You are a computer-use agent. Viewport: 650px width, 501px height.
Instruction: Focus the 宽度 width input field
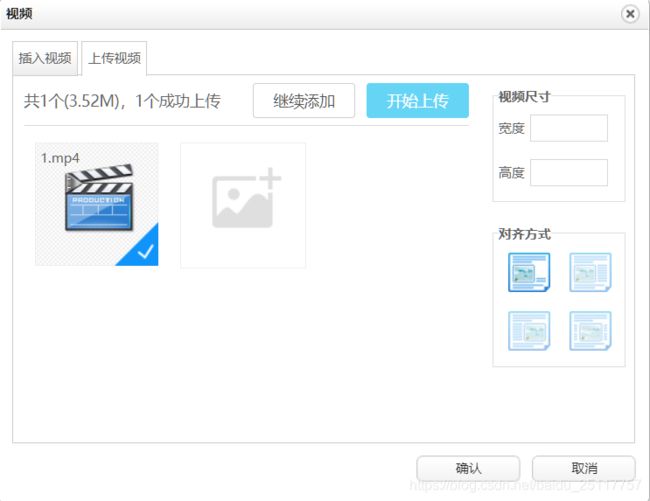569,128
